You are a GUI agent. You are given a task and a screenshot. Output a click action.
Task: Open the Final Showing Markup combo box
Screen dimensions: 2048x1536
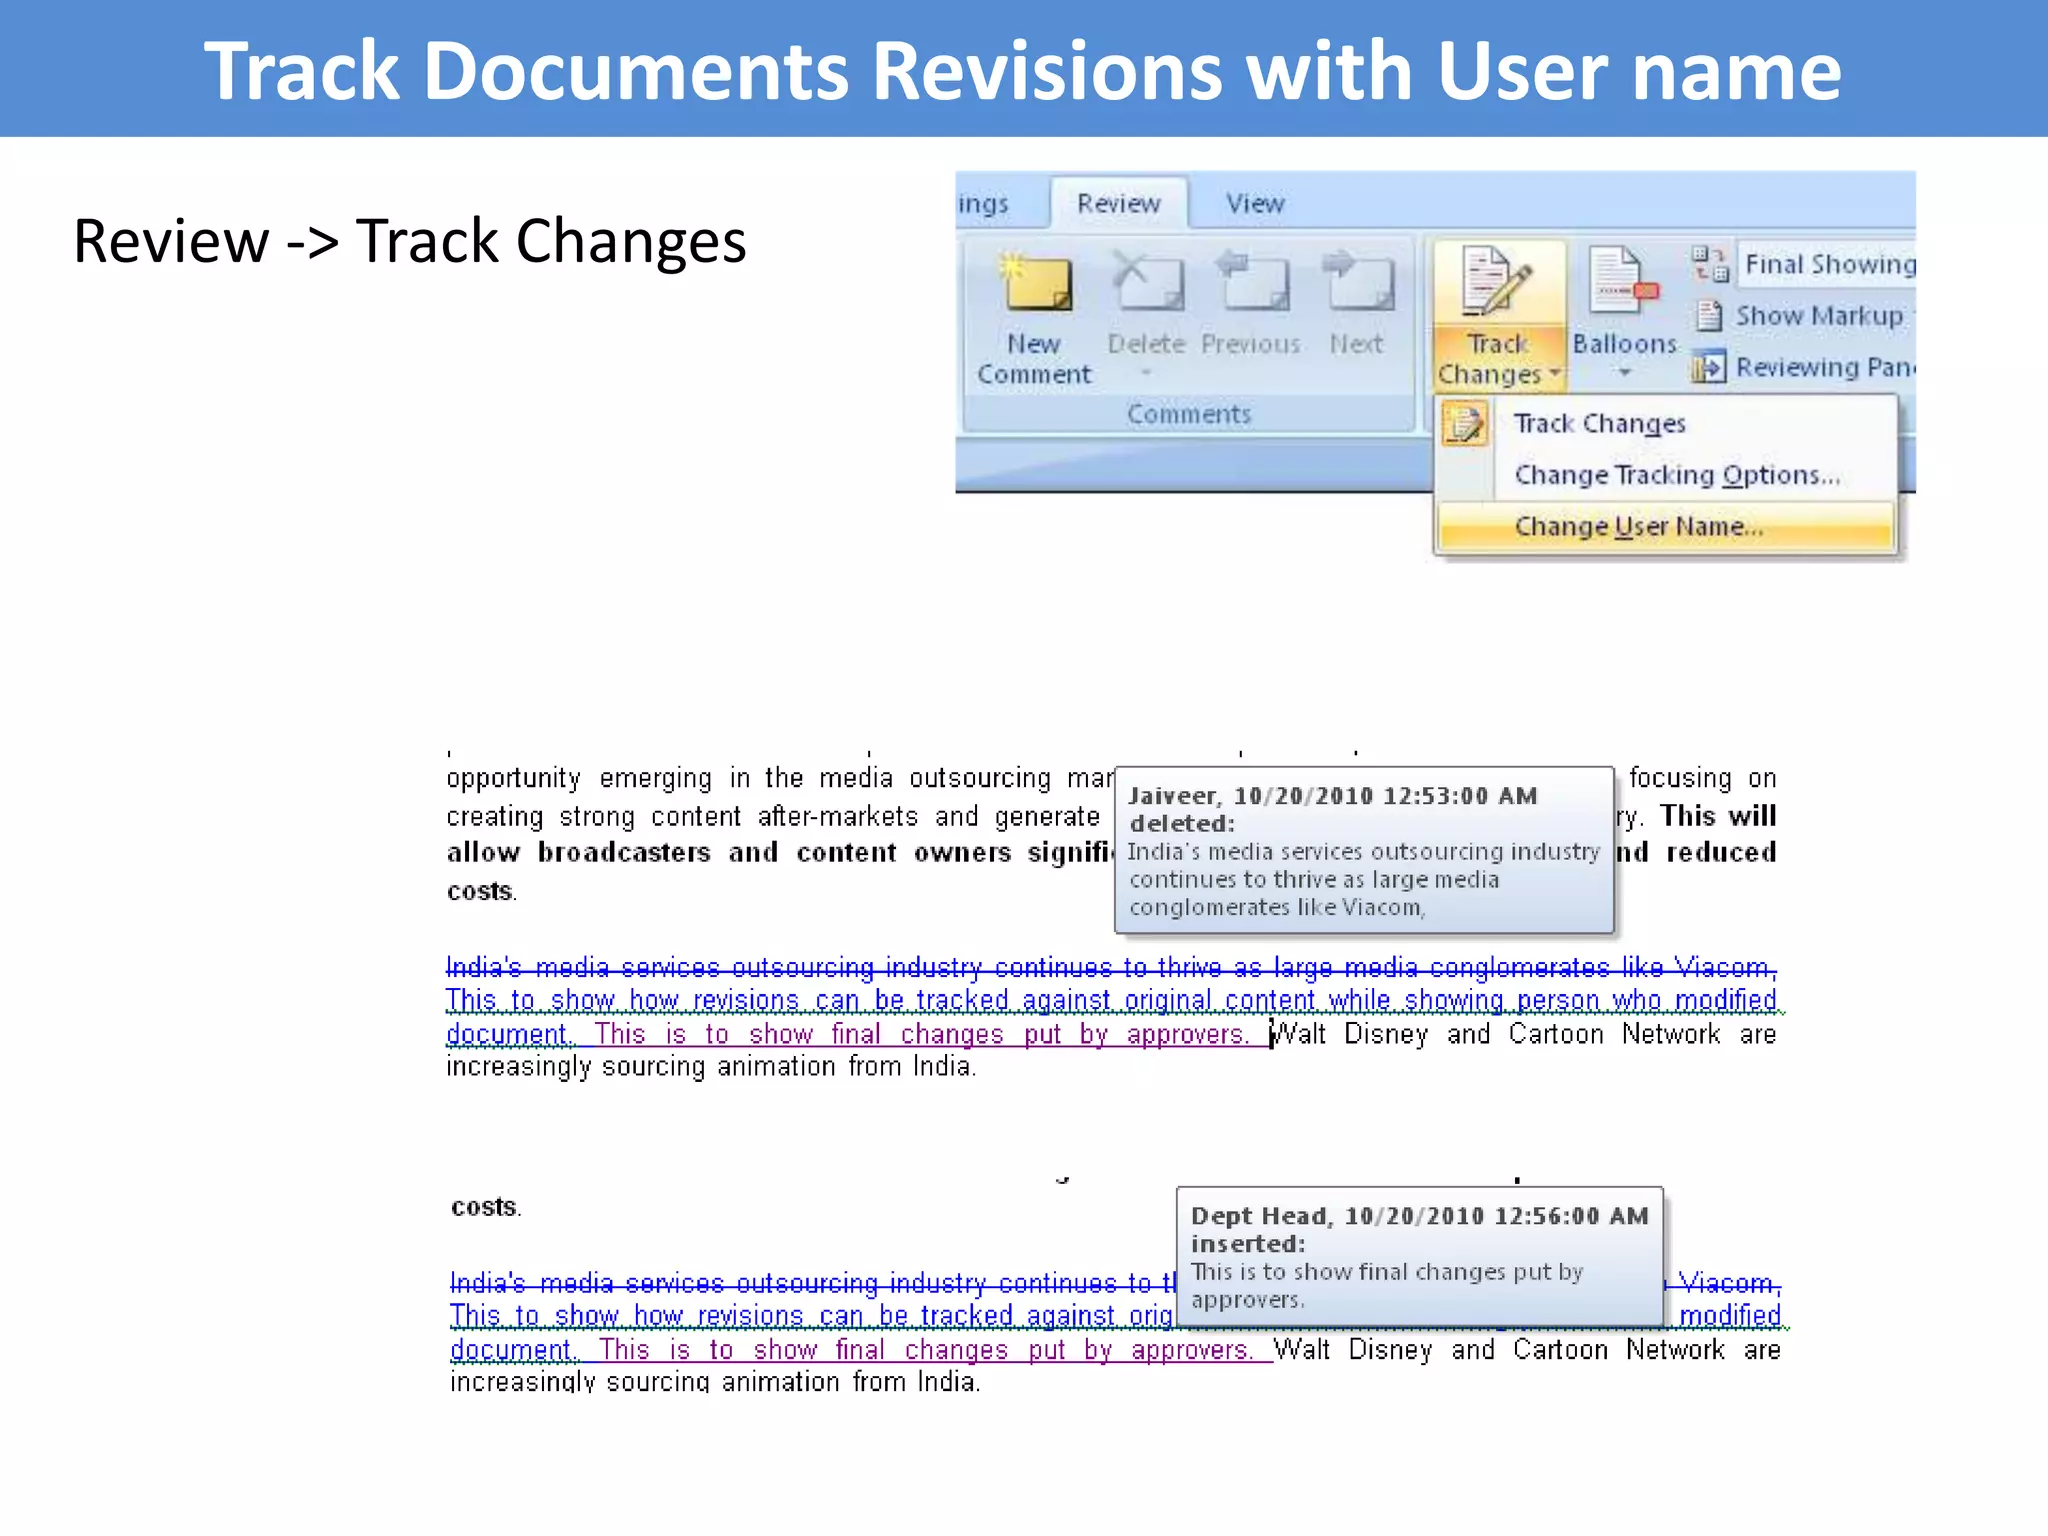[1828, 264]
